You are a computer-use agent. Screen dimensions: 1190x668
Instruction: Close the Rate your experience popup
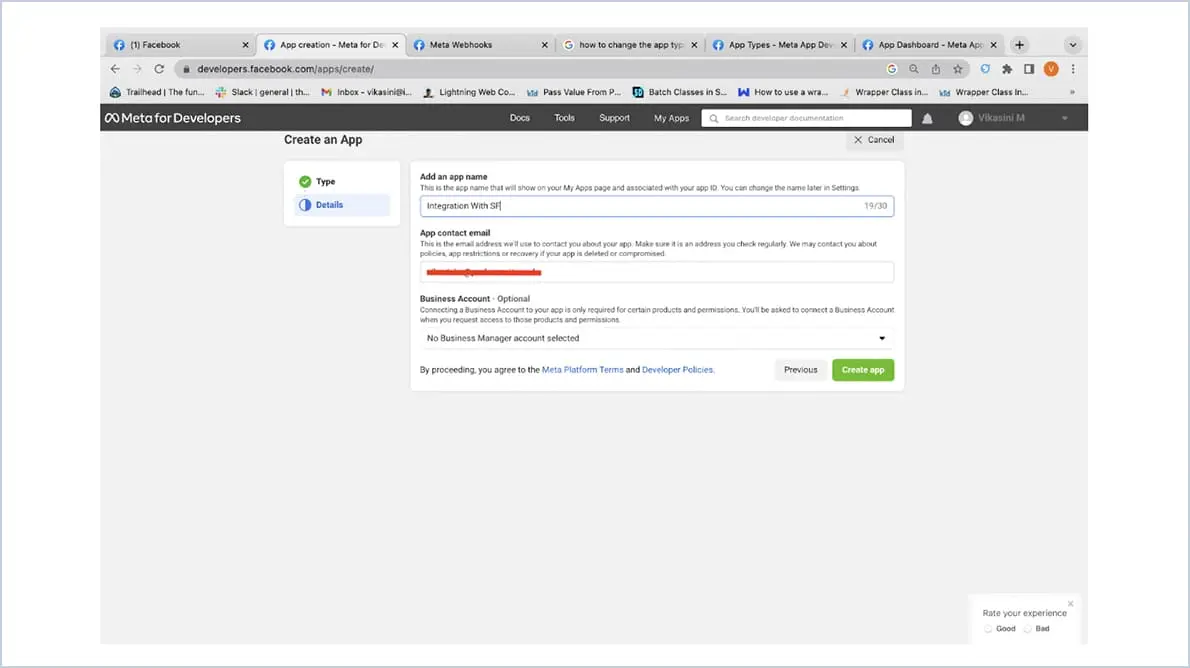(x=1070, y=604)
